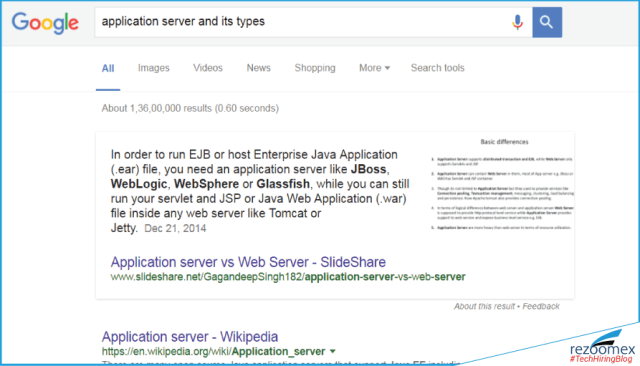Click the Dec 21, 2014 snippet date
The width and height of the screenshot is (640, 366).
(175, 228)
